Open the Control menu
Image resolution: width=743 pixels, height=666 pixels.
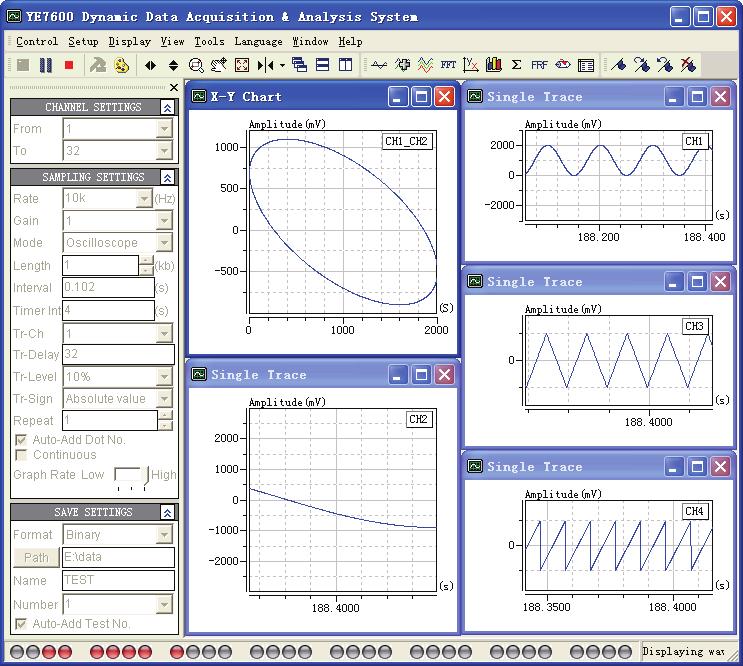pyautogui.click(x=37, y=42)
